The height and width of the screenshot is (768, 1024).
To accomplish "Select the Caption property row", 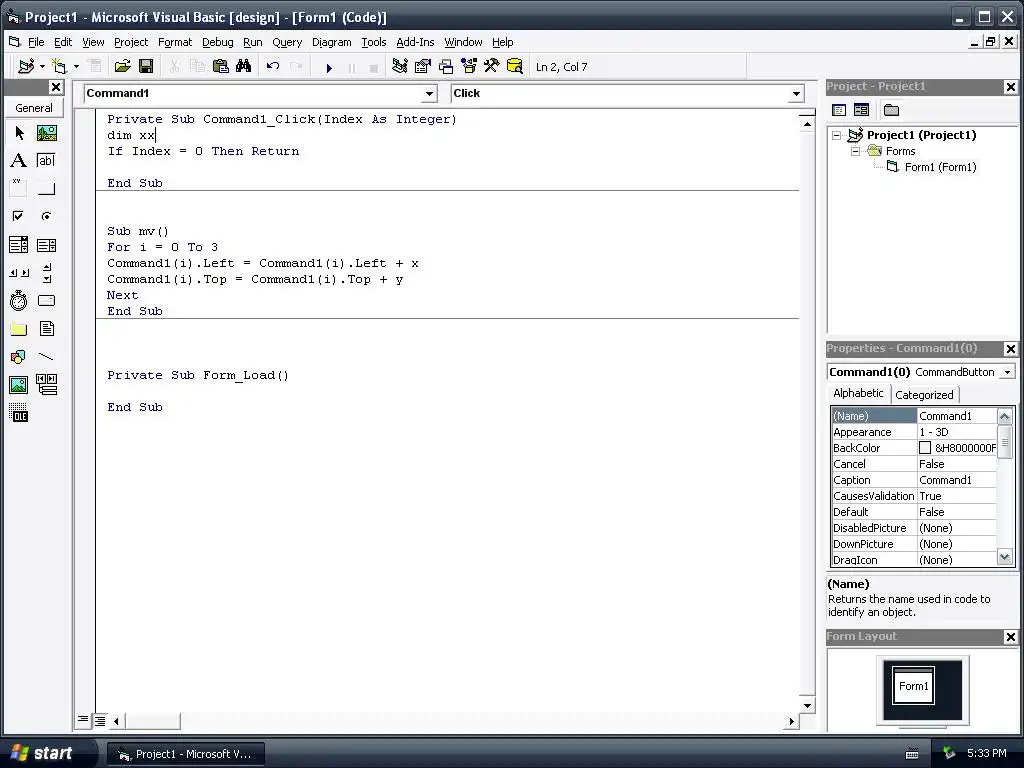I will point(914,480).
